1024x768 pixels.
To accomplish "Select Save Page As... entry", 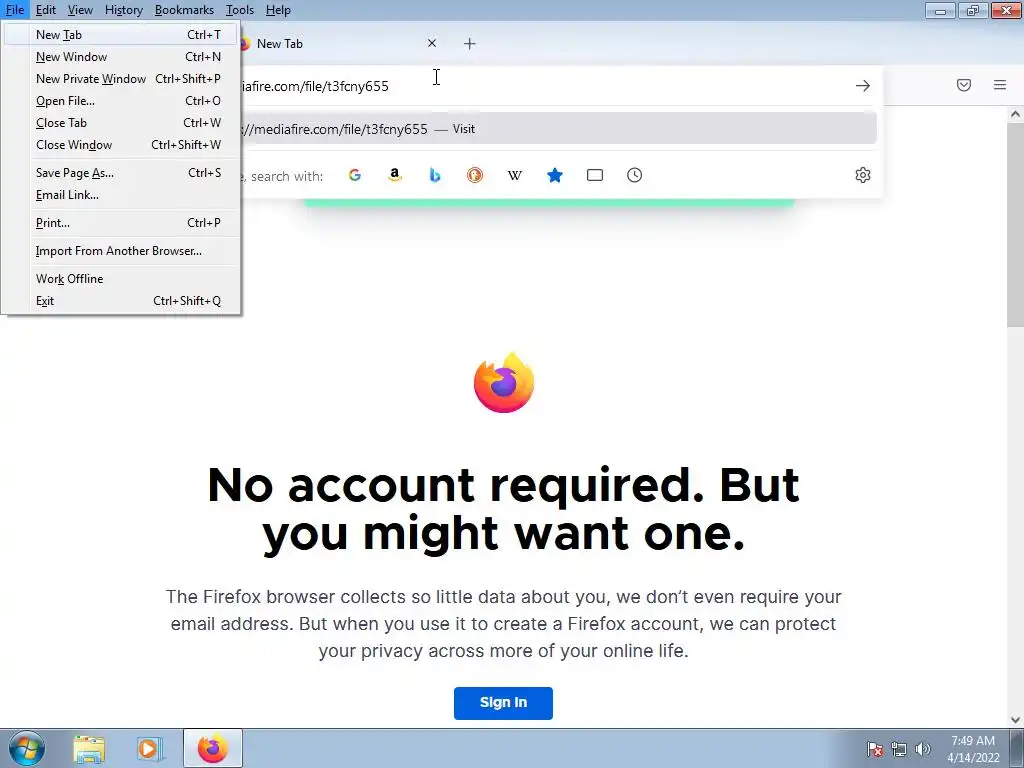I will click(x=121, y=172).
